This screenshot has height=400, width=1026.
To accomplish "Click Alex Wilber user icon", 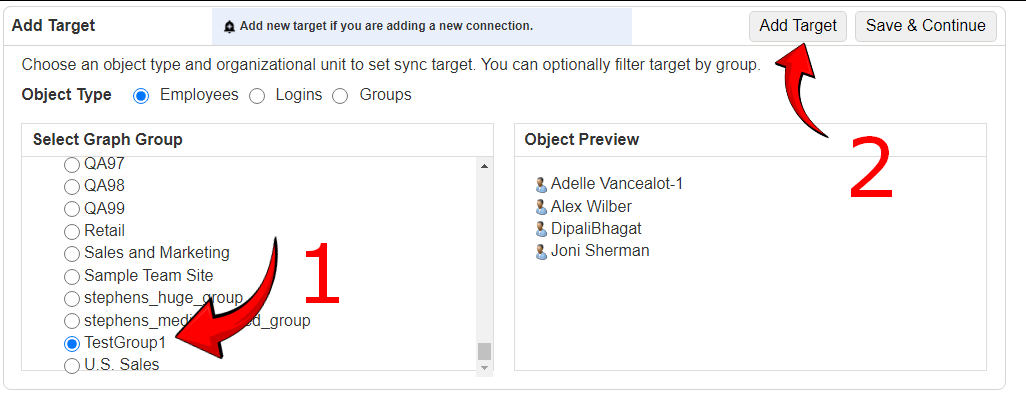I will pos(540,207).
